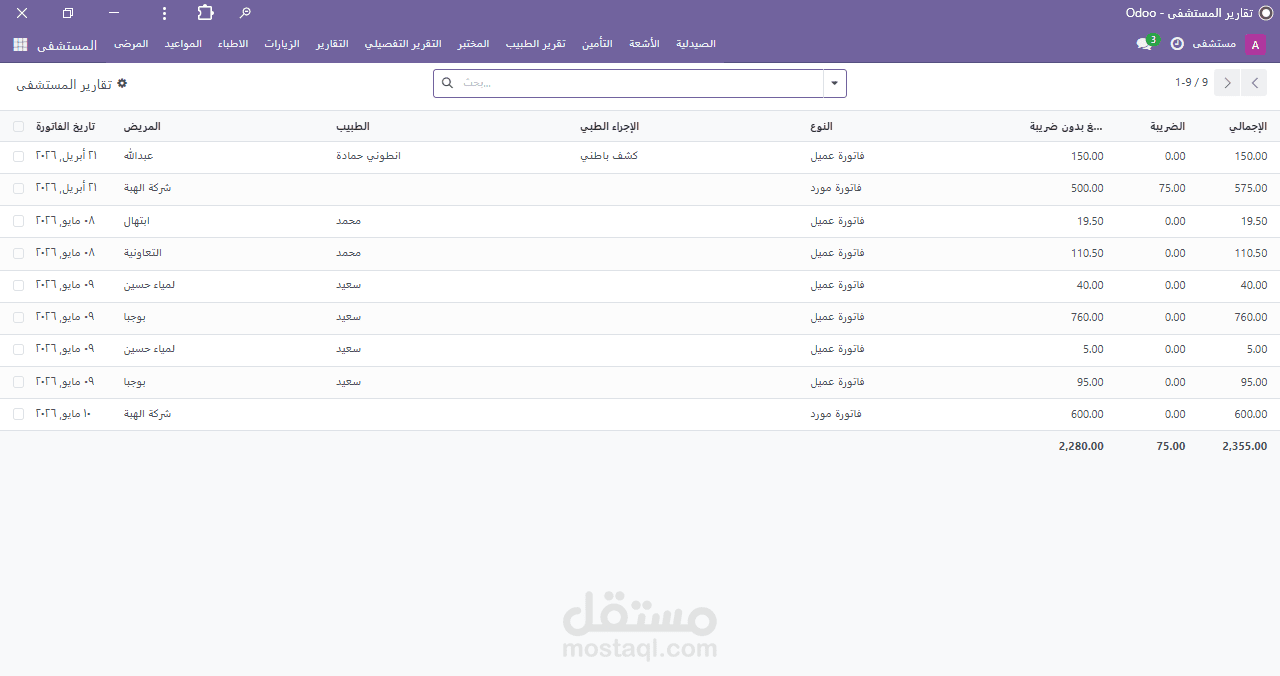This screenshot has height=676, width=1280.
Task: Open the الاطباء menu
Action: pyautogui.click(x=233, y=44)
